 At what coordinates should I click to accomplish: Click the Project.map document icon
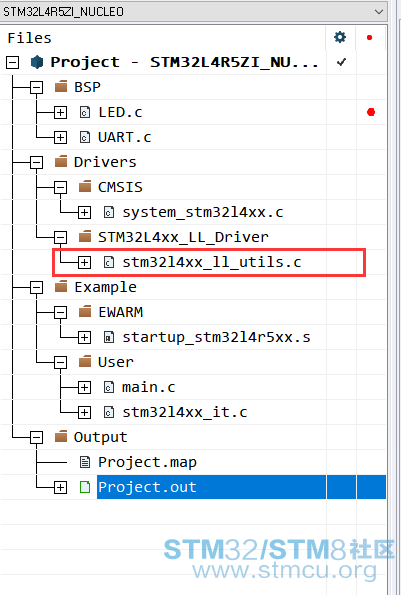tap(85, 462)
